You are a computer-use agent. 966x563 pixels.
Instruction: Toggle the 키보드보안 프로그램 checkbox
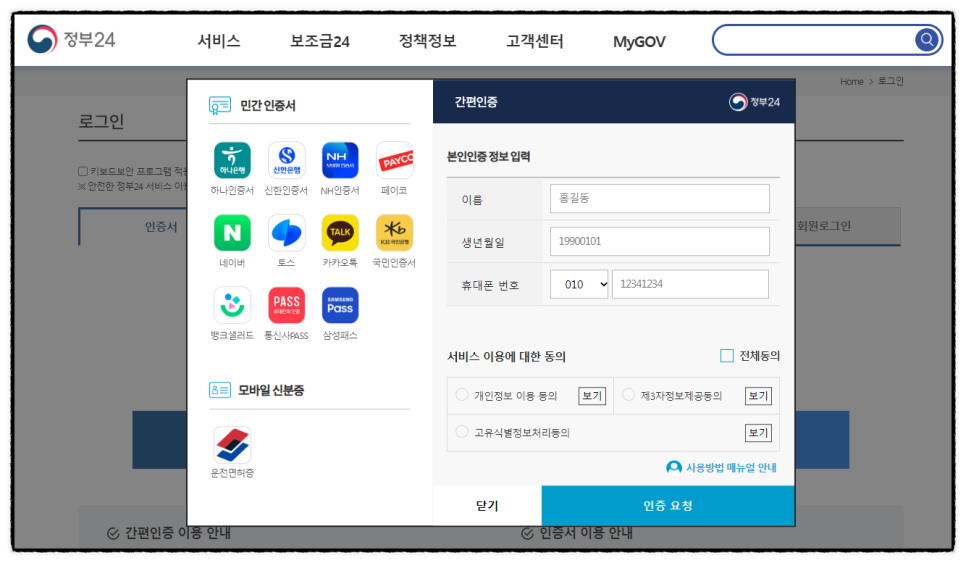(83, 171)
